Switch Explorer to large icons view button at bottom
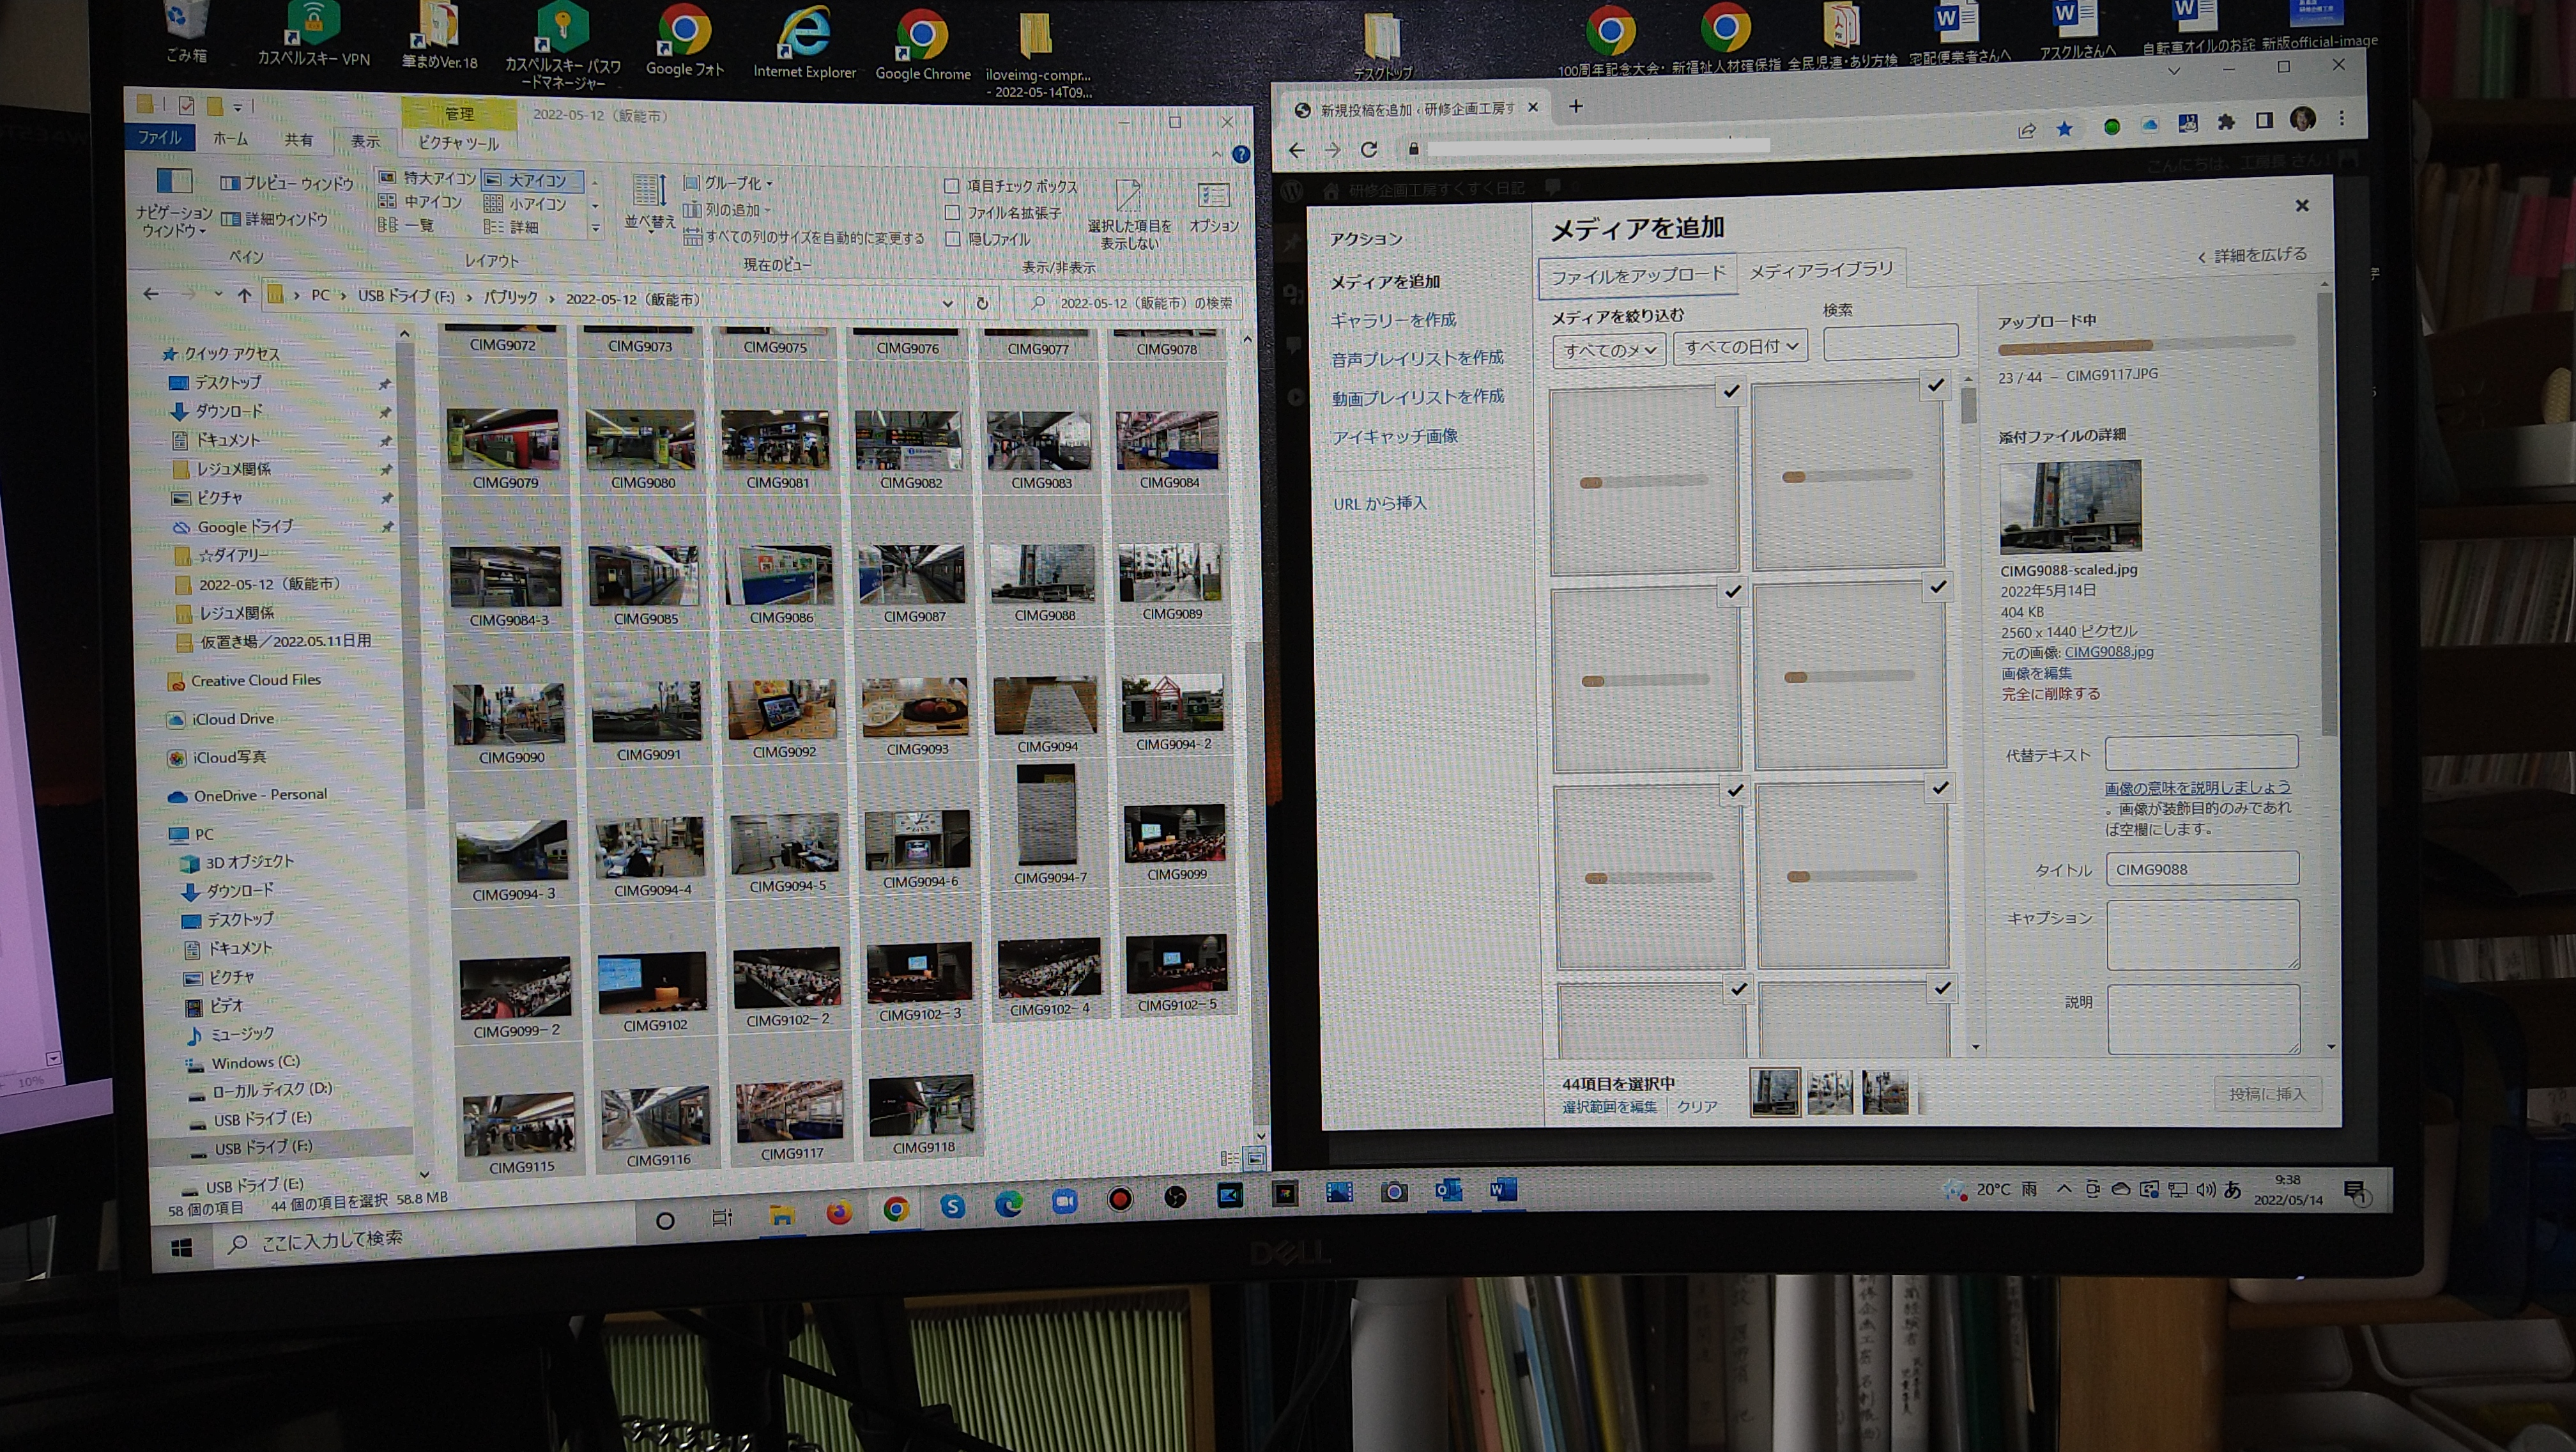The width and height of the screenshot is (2576, 1452). (1255, 1158)
